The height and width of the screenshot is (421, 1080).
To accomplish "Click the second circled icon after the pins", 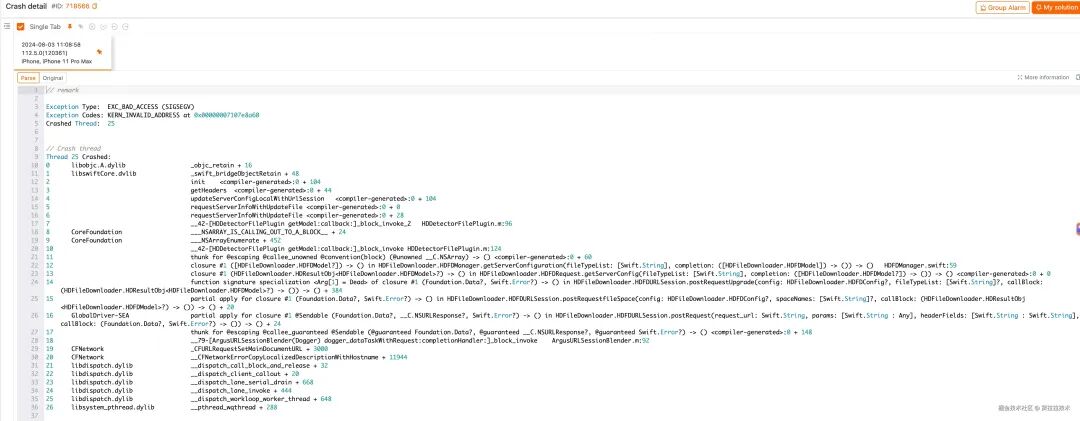I will pyautogui.click(x=103, y=26).
